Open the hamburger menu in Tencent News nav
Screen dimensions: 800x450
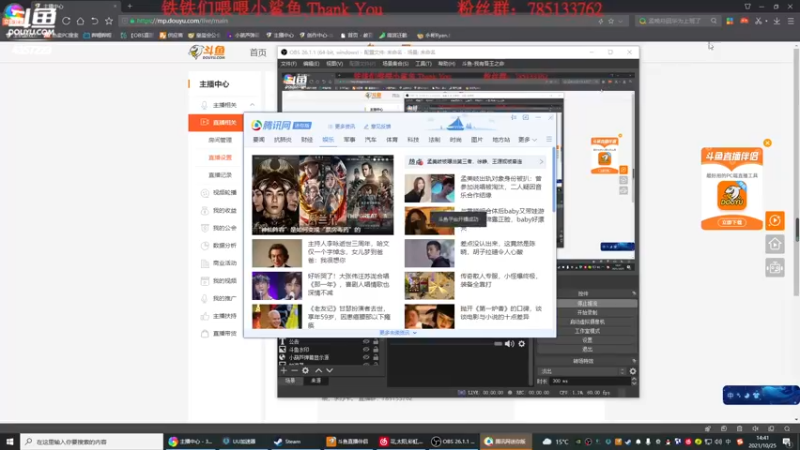(549, 139)
